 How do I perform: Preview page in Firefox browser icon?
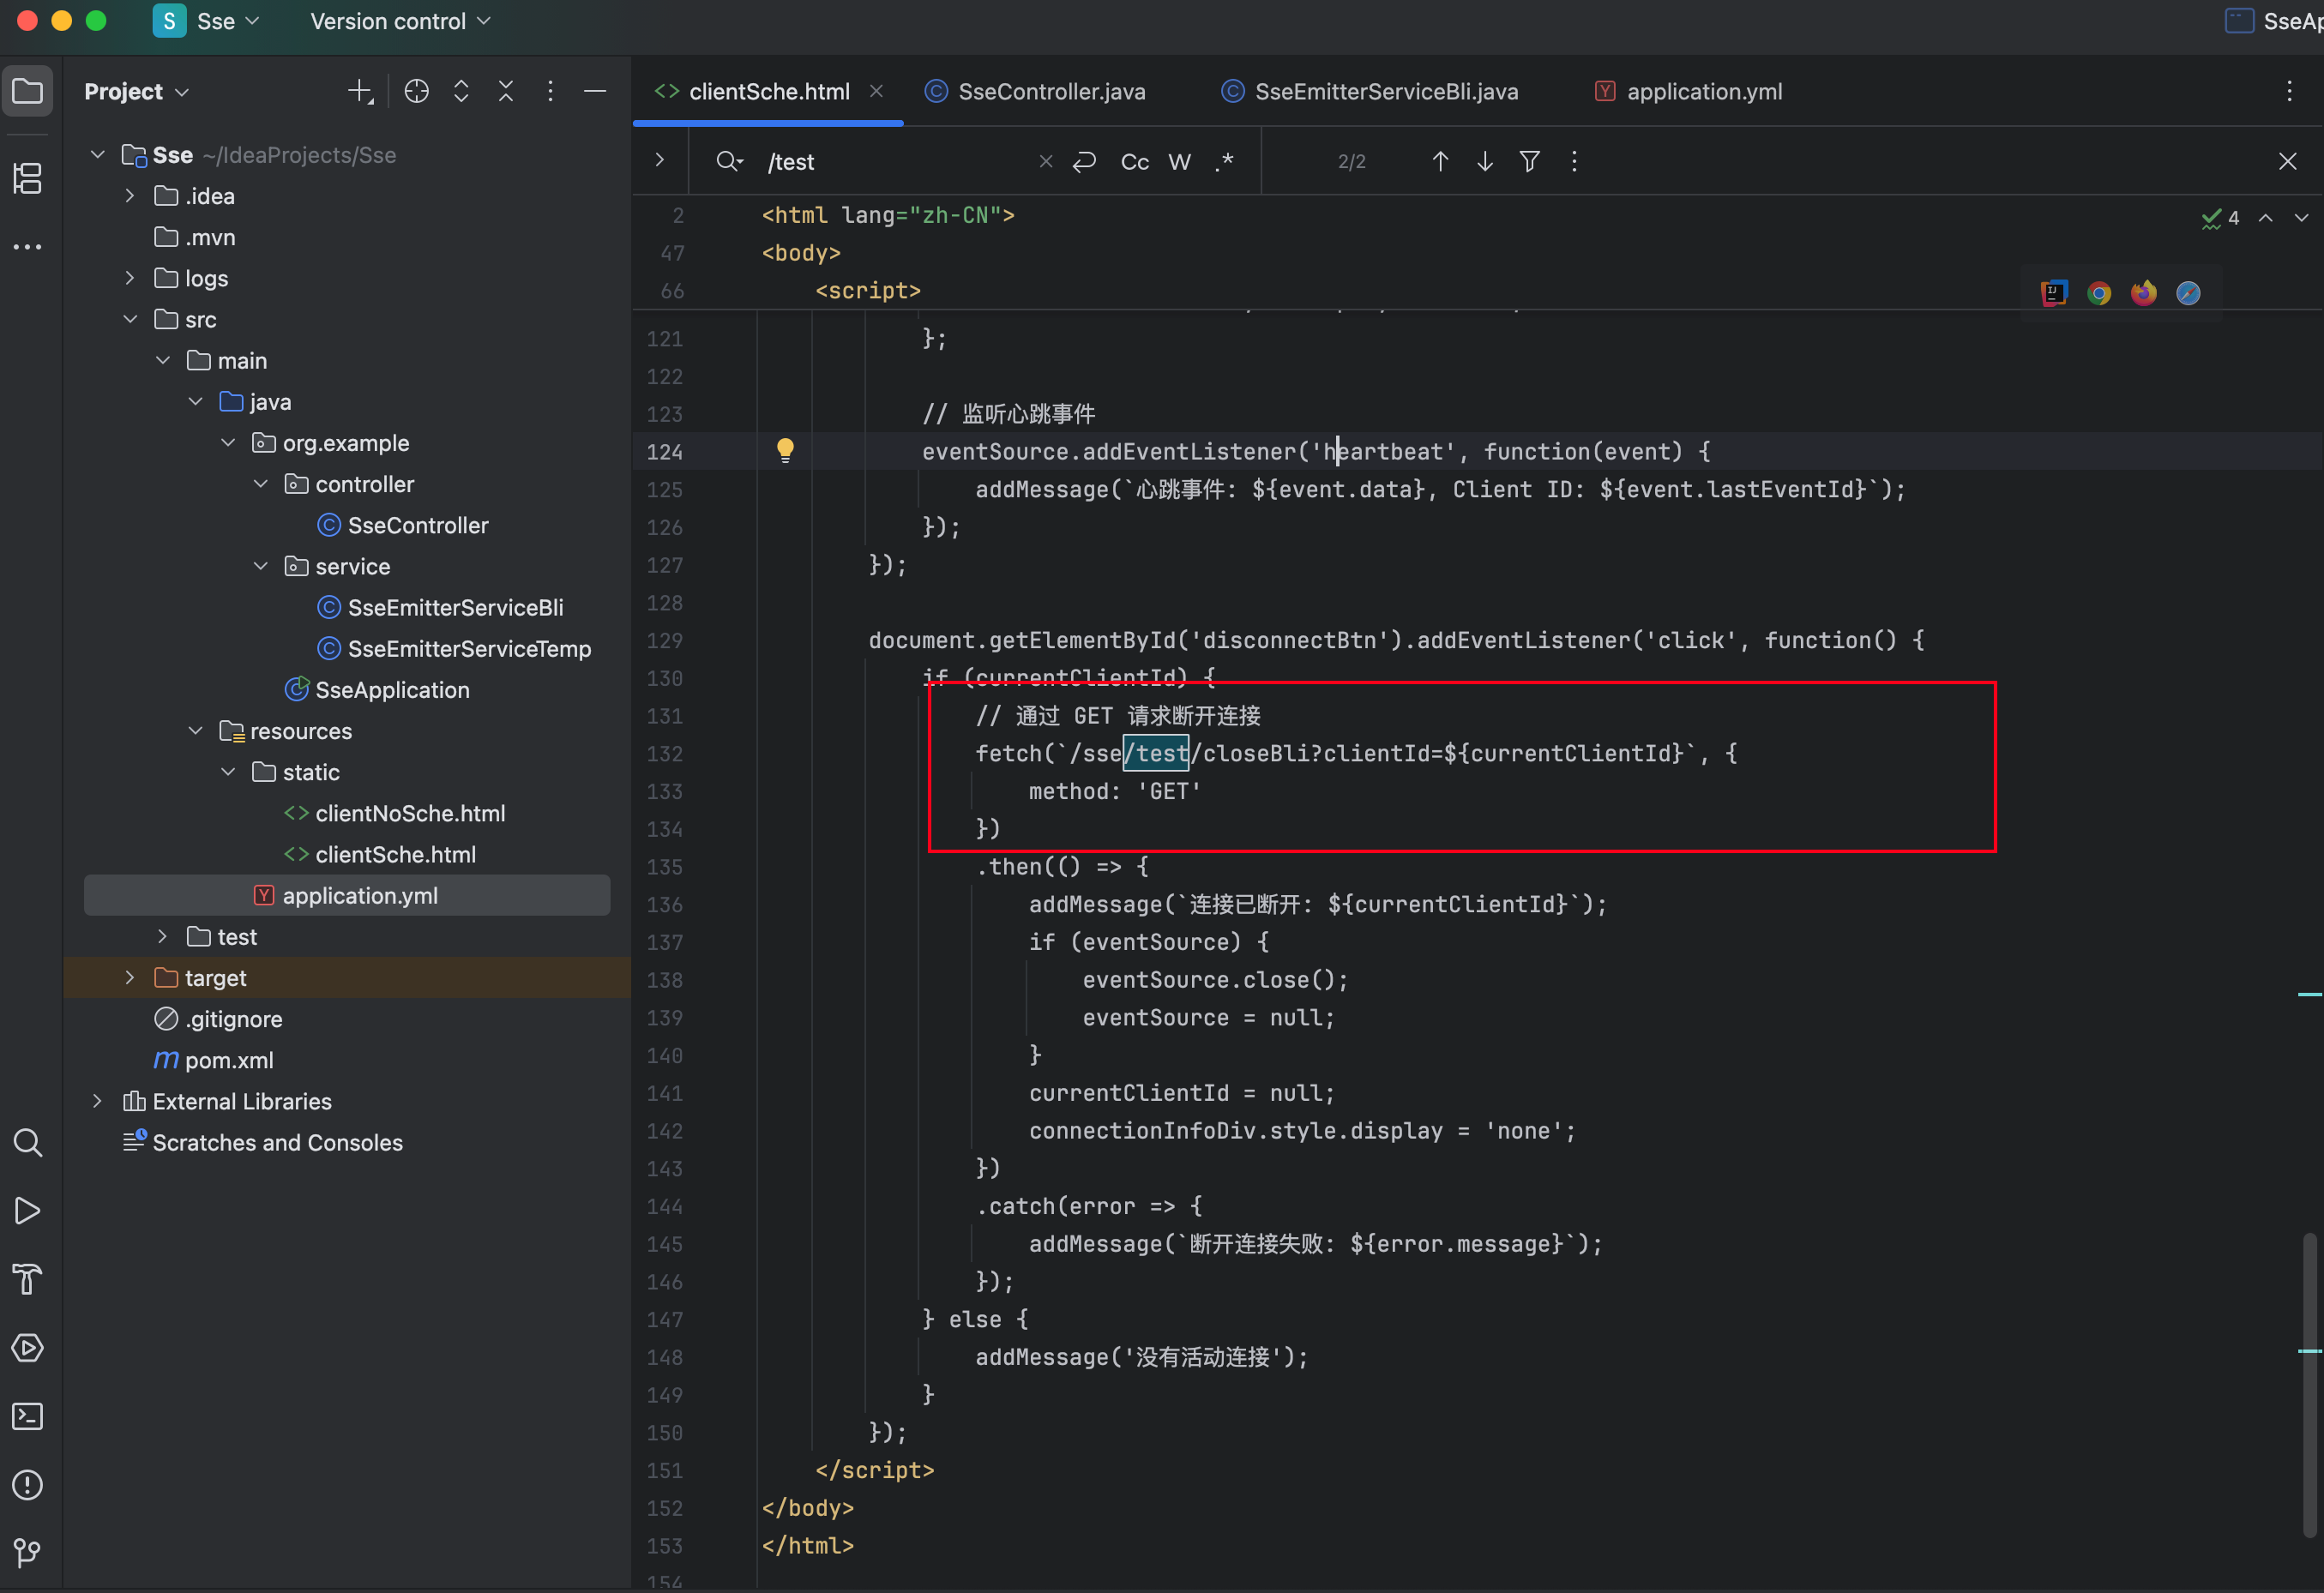pos(2143,293)
